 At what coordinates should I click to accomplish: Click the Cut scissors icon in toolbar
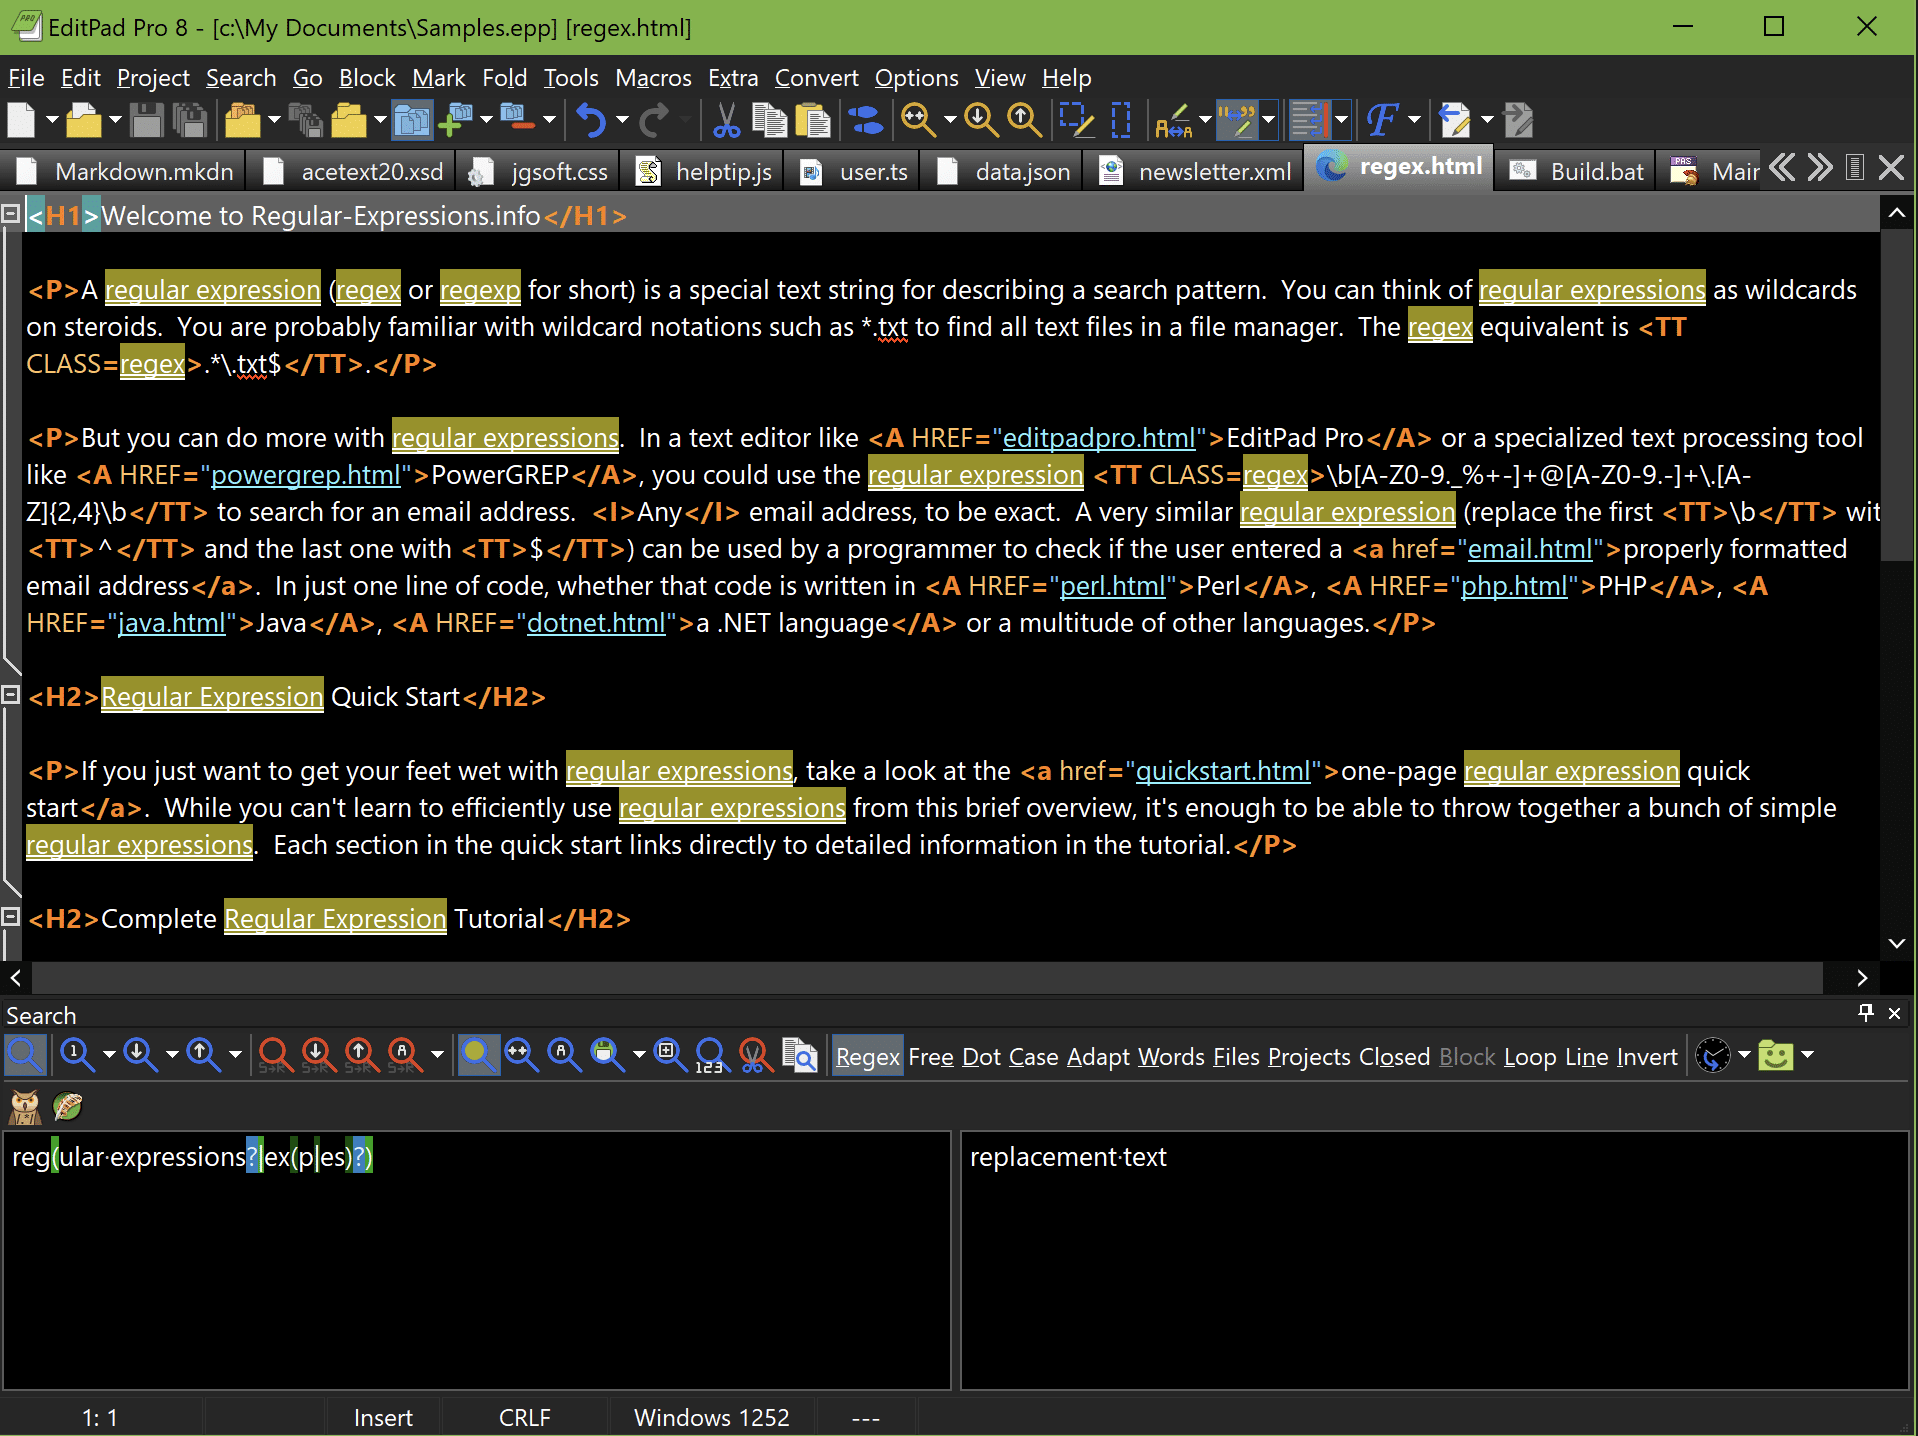(x=726, y=120)
